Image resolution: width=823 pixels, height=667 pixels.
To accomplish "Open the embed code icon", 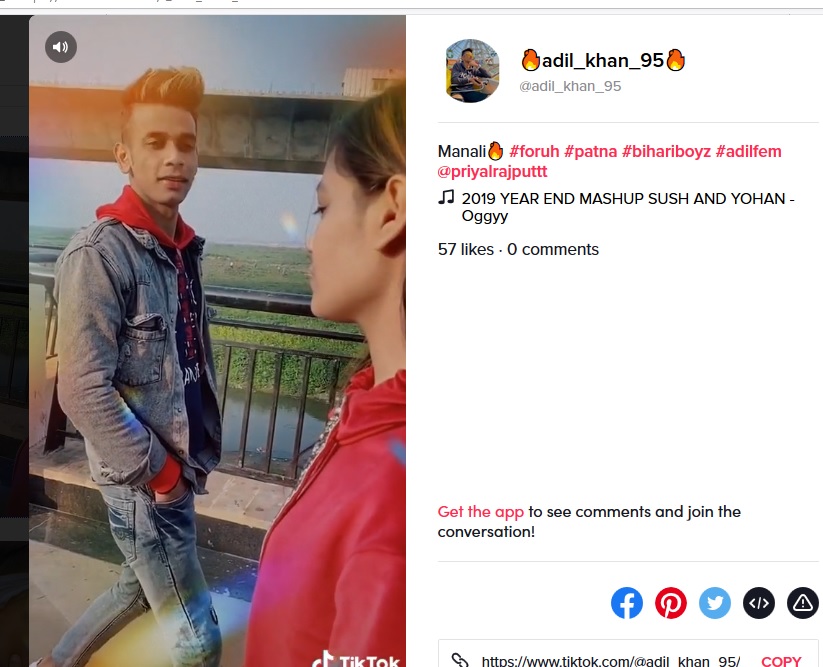I will [x=759, y=603].
